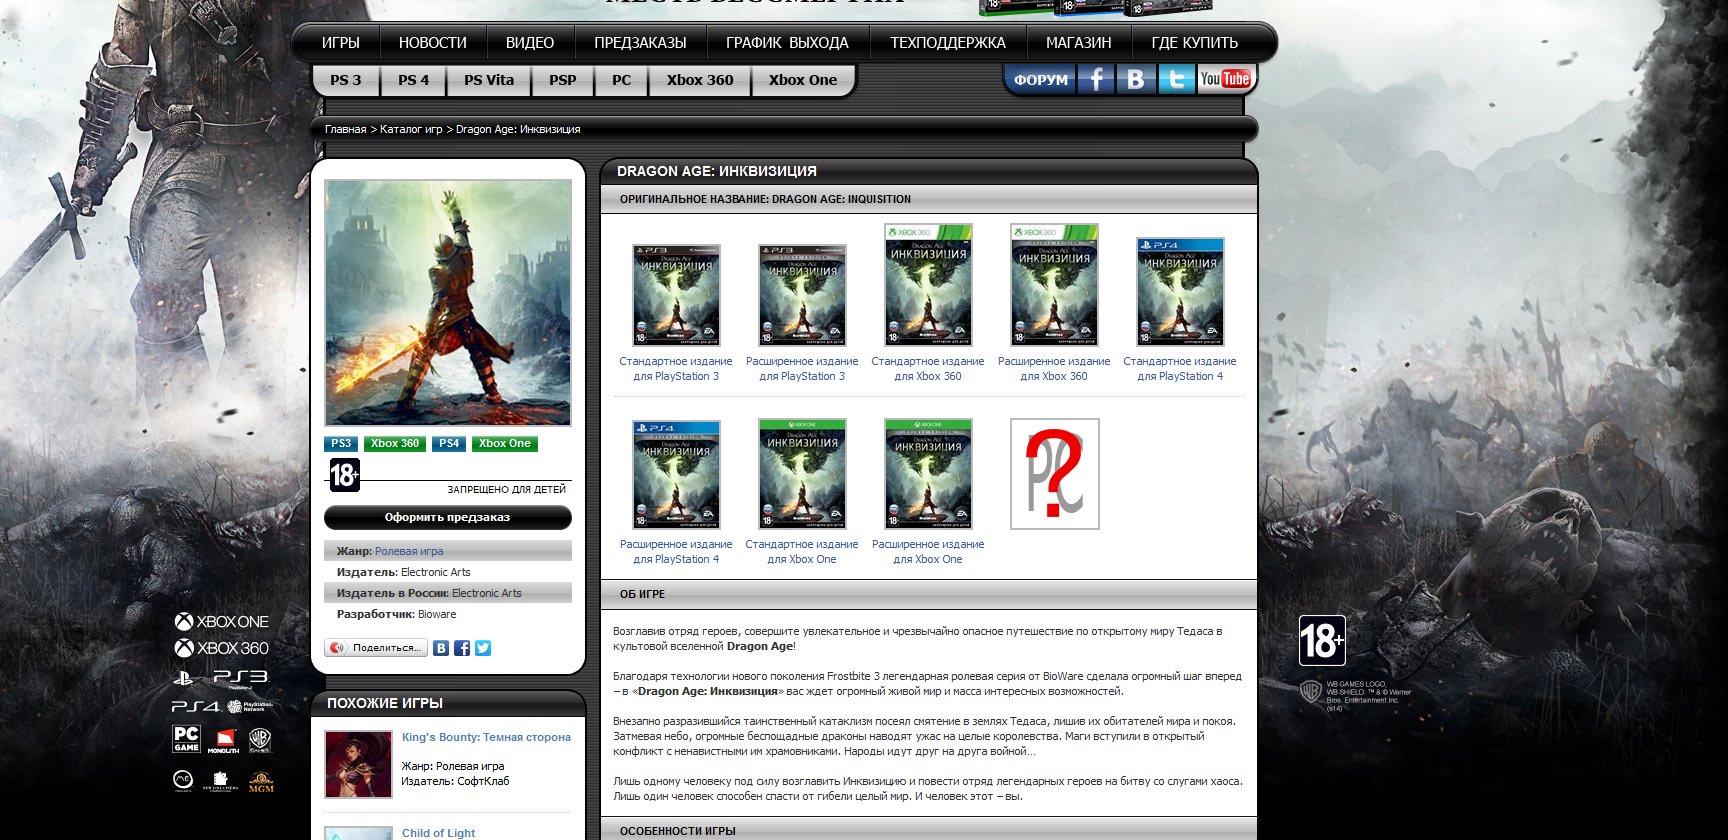The width and height of the screenshot is (1728, 840).
Task: Open ТЕХПОДДЕРЖКА menu item
Action: [x=947, y=43]
